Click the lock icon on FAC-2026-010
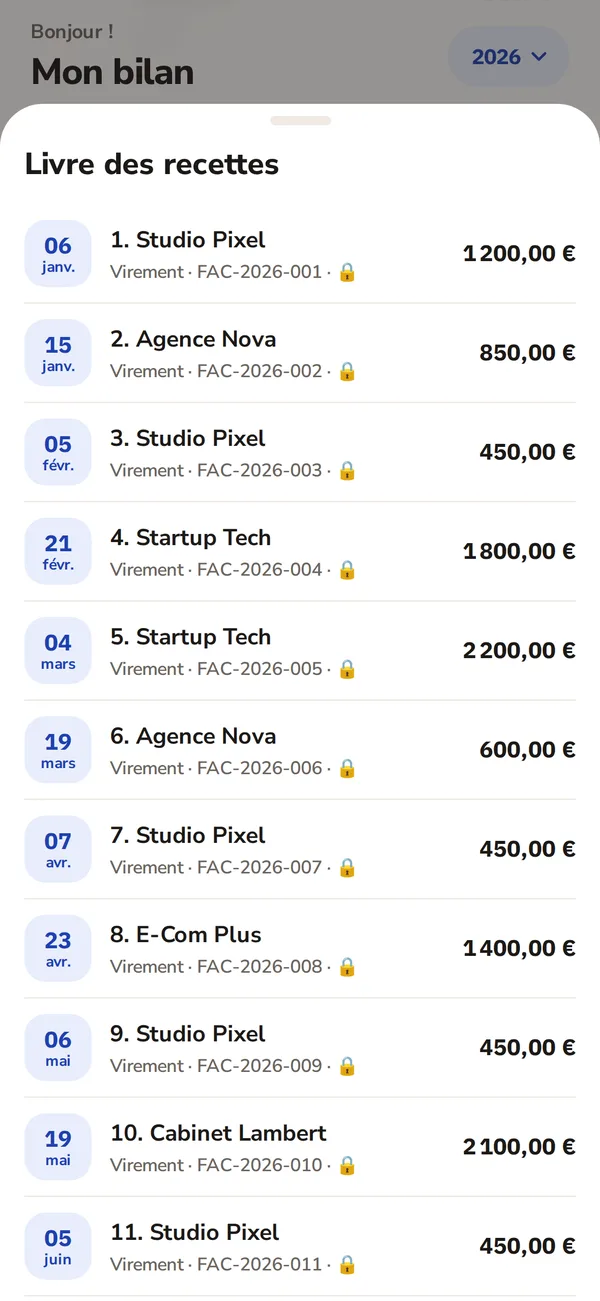The width and height of the screenshot is (600, 1301). tap(347, 1165)
